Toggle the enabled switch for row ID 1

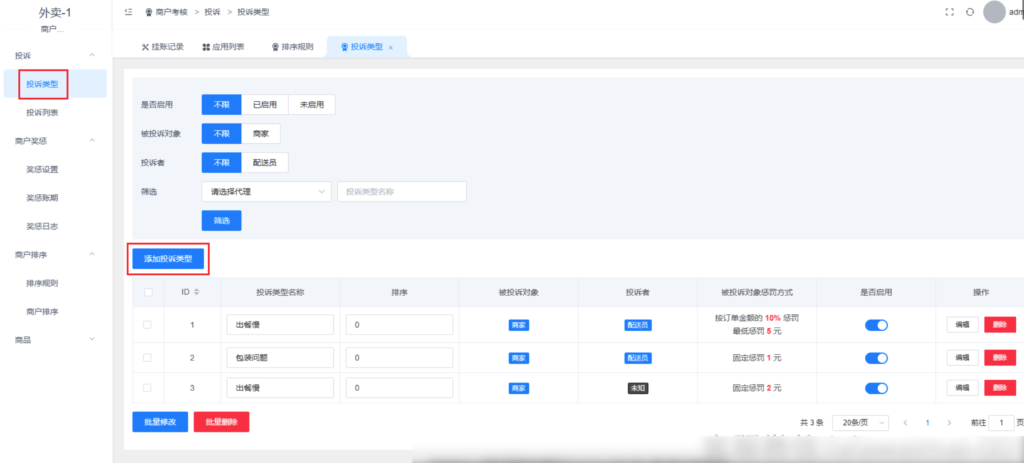[876, 325]
